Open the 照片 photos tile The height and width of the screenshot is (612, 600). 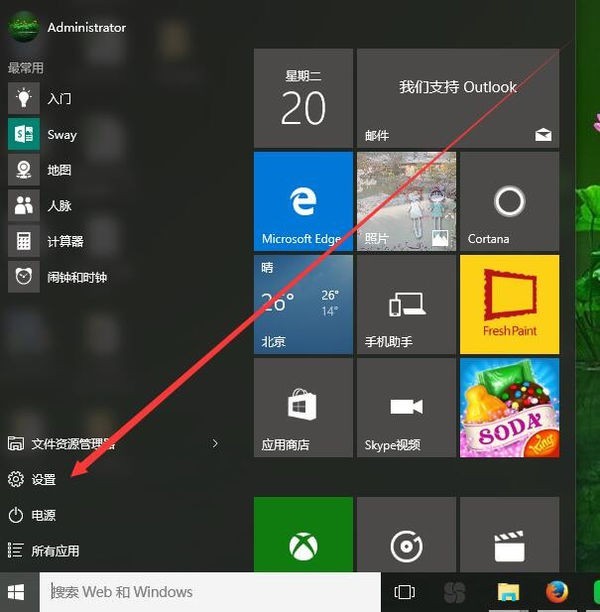tap(406, 201)
